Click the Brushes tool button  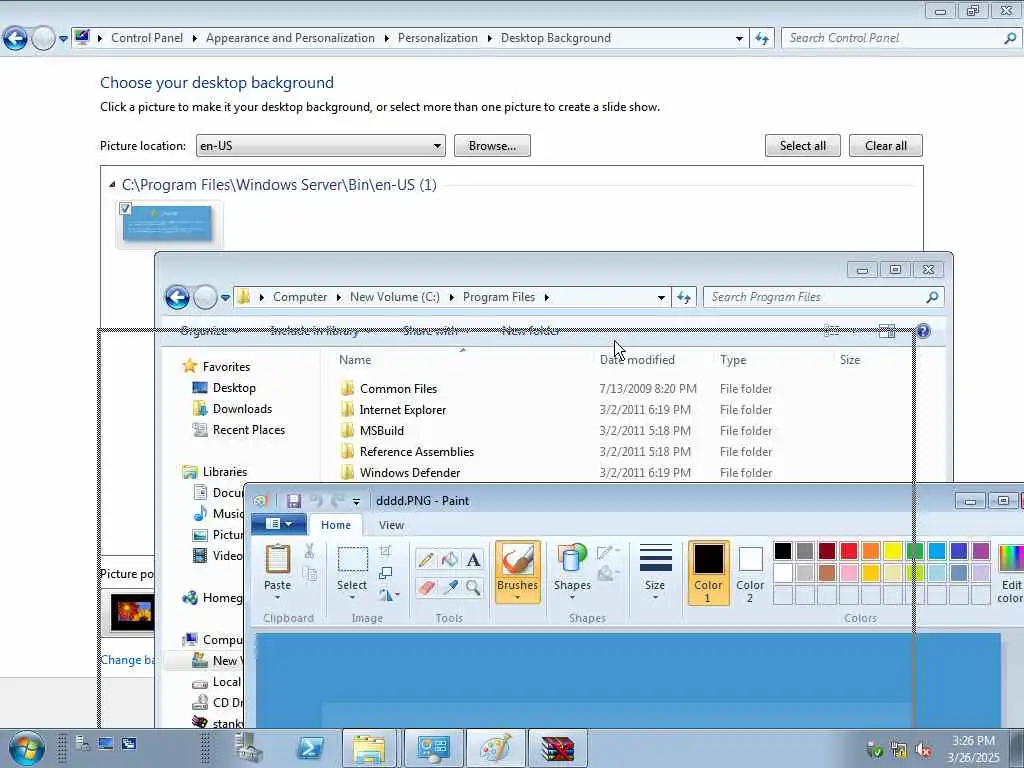click(517, 571)
